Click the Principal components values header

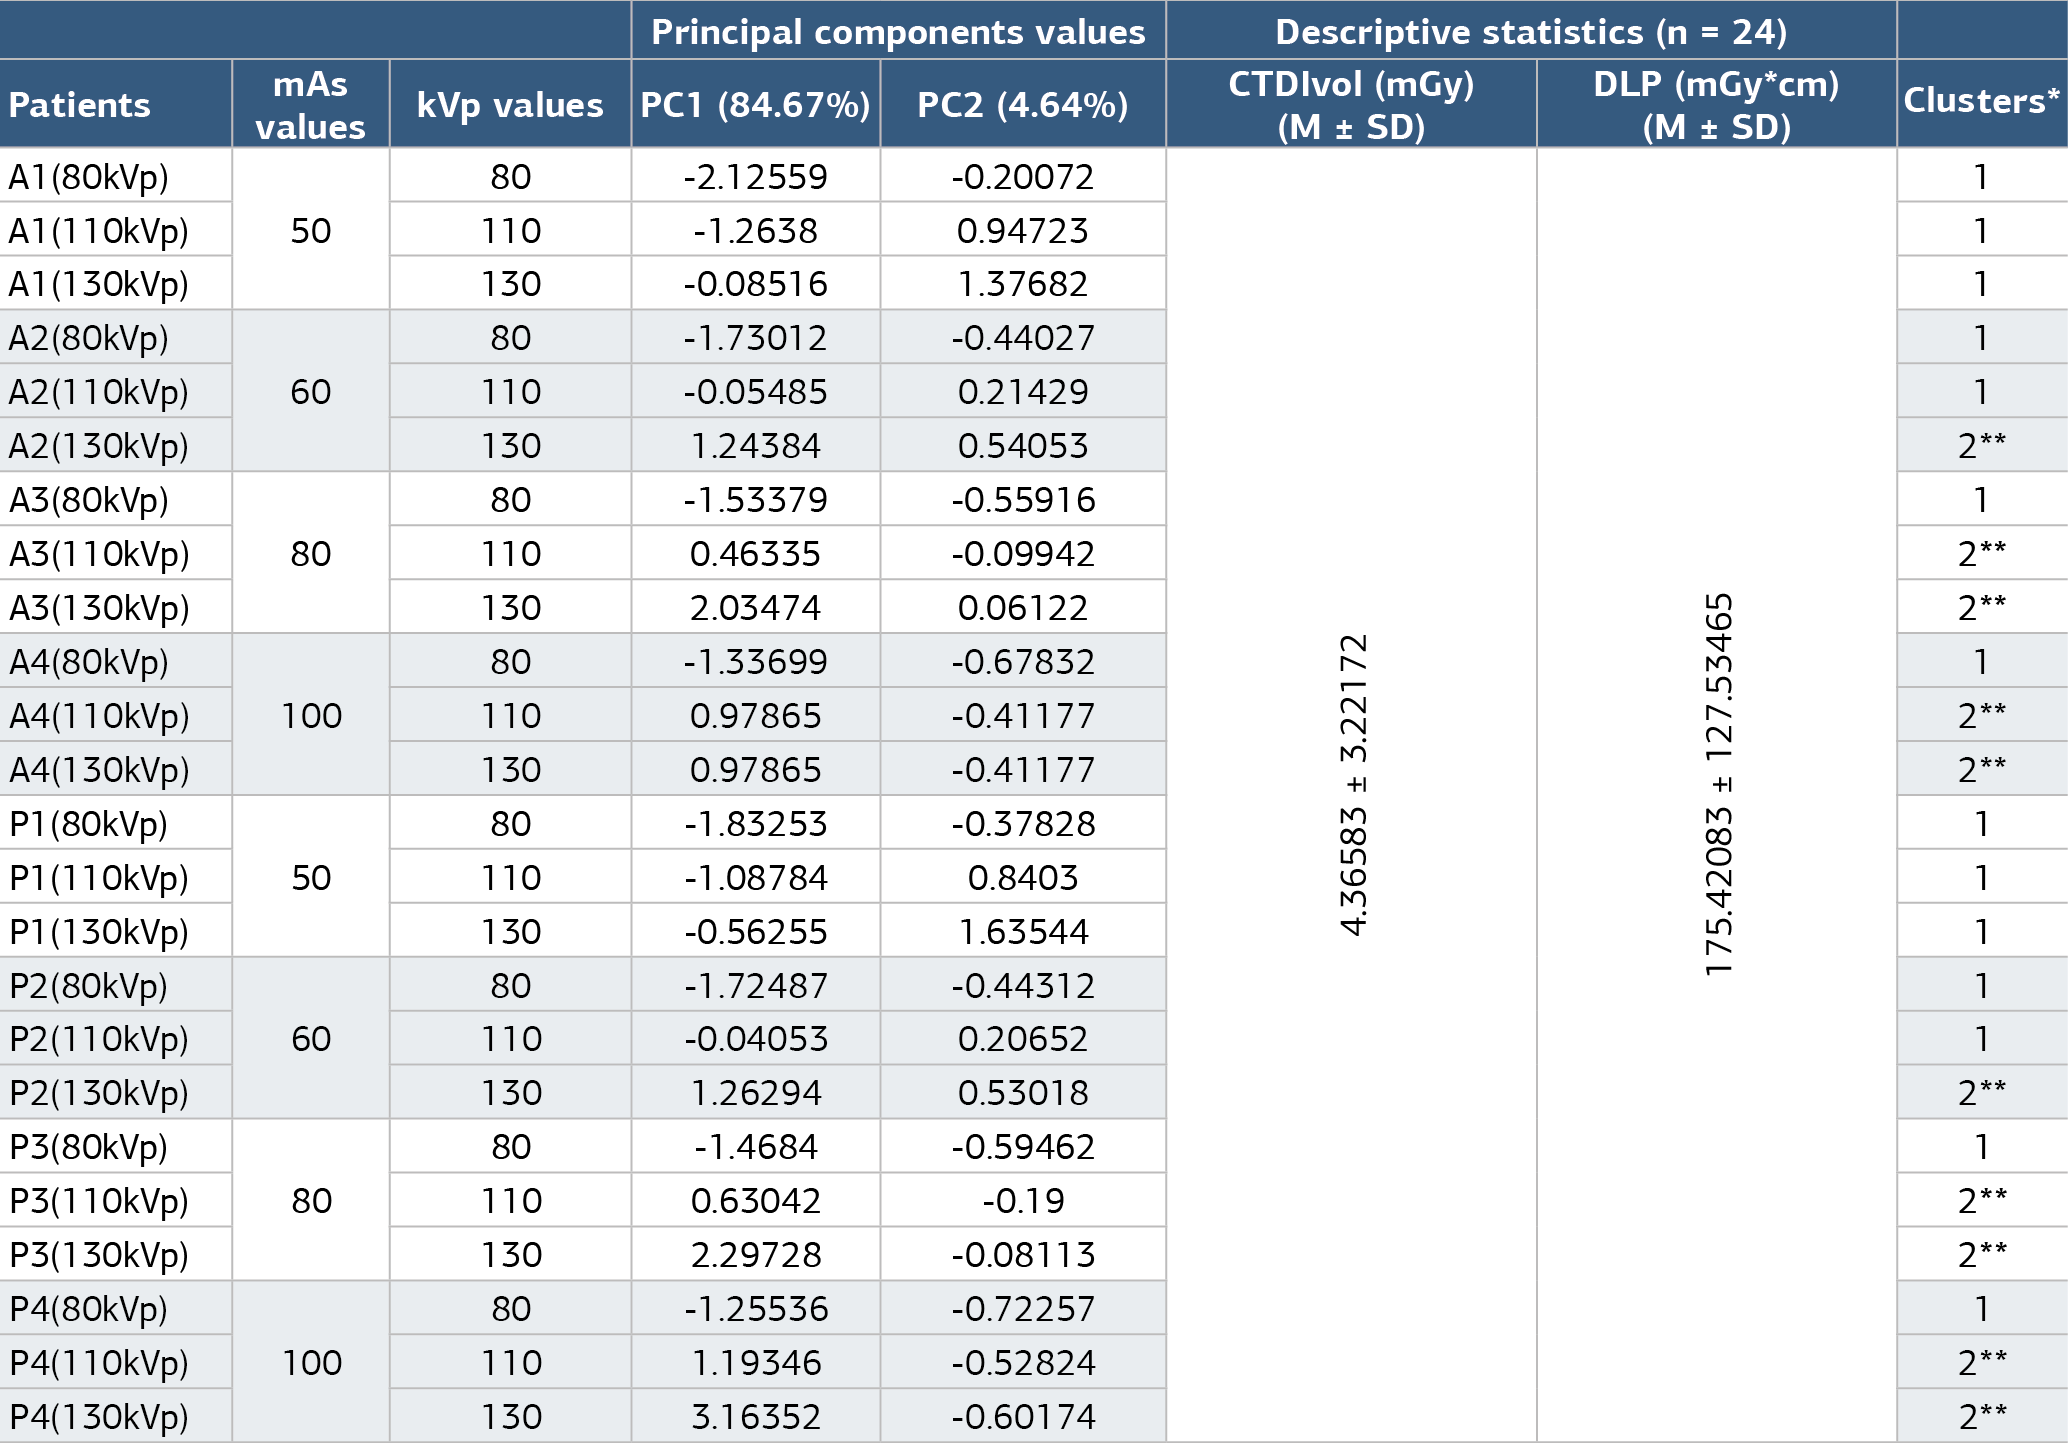tap(898, 31)
